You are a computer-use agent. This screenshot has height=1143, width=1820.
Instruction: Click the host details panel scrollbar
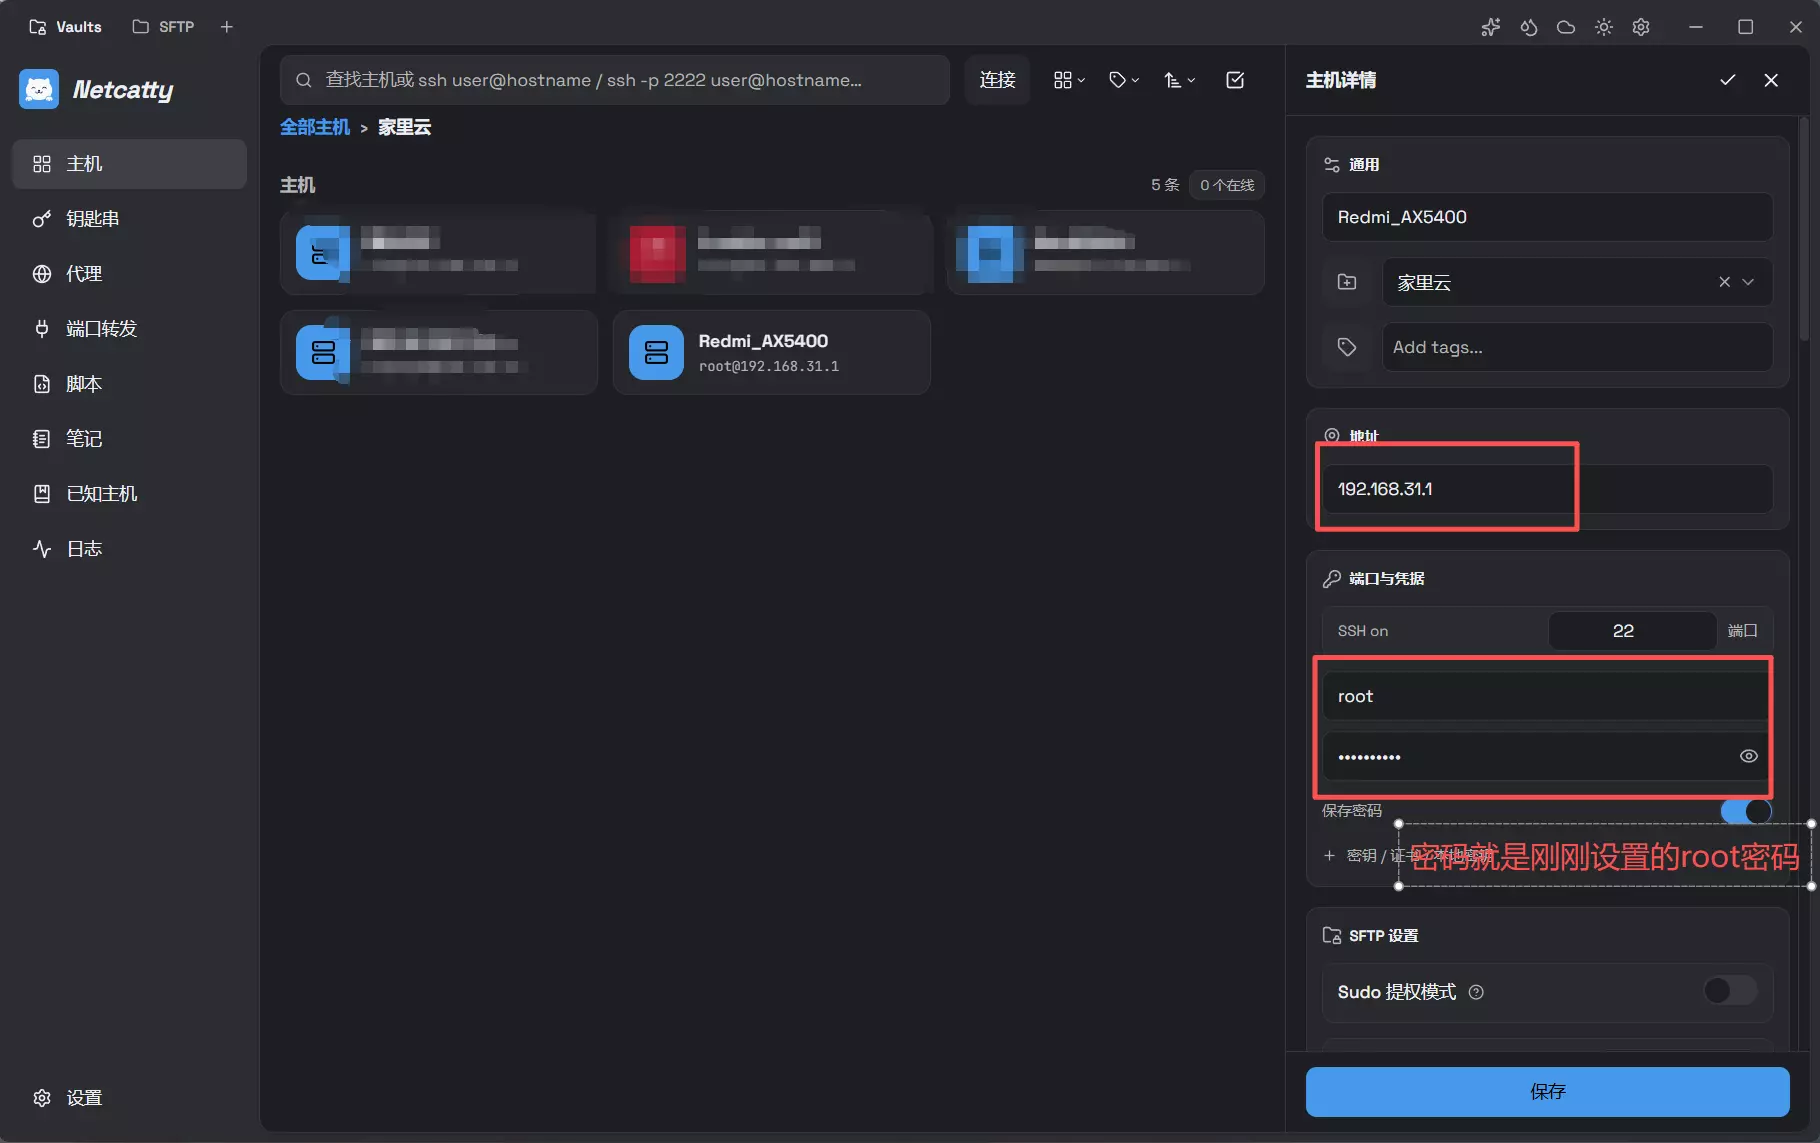click(1804, 230)
